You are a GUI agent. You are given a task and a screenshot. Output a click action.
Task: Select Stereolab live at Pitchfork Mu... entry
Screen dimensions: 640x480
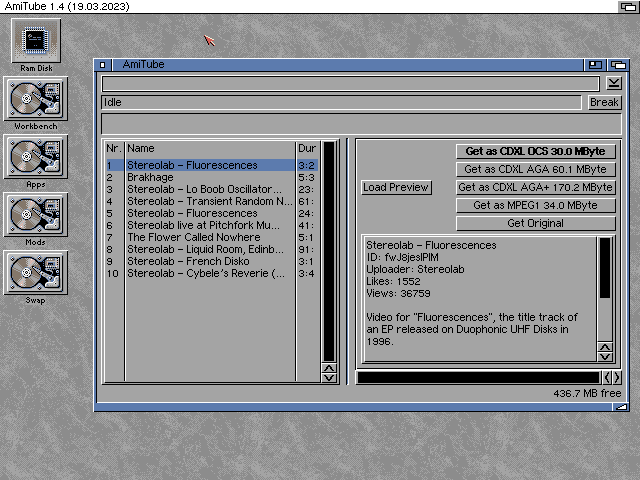click(212, 225)
